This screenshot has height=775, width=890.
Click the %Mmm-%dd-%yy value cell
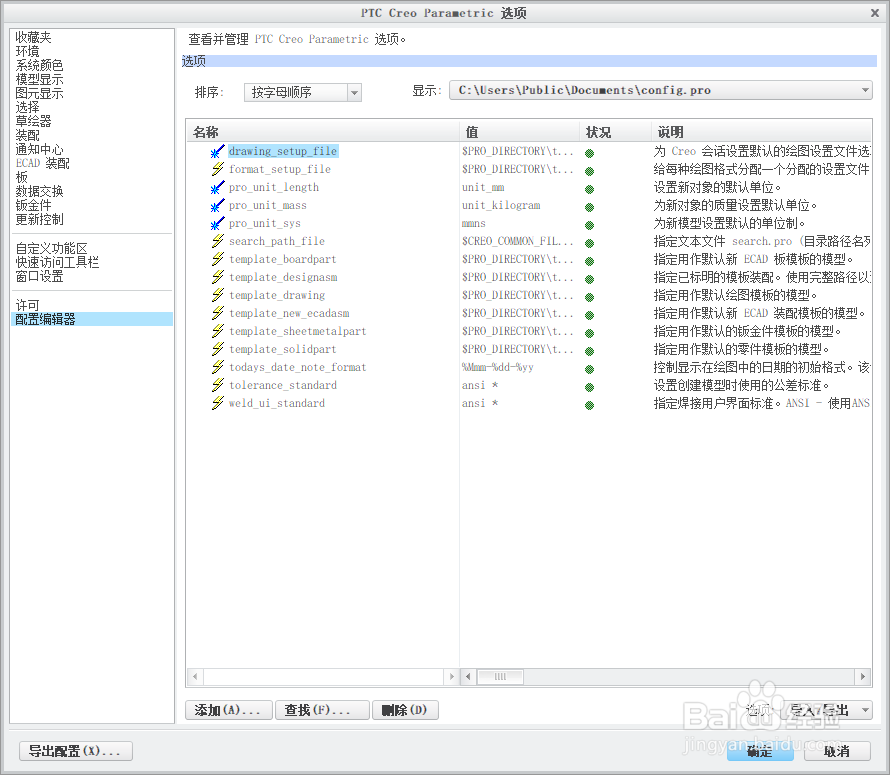[x=498, y=367]
